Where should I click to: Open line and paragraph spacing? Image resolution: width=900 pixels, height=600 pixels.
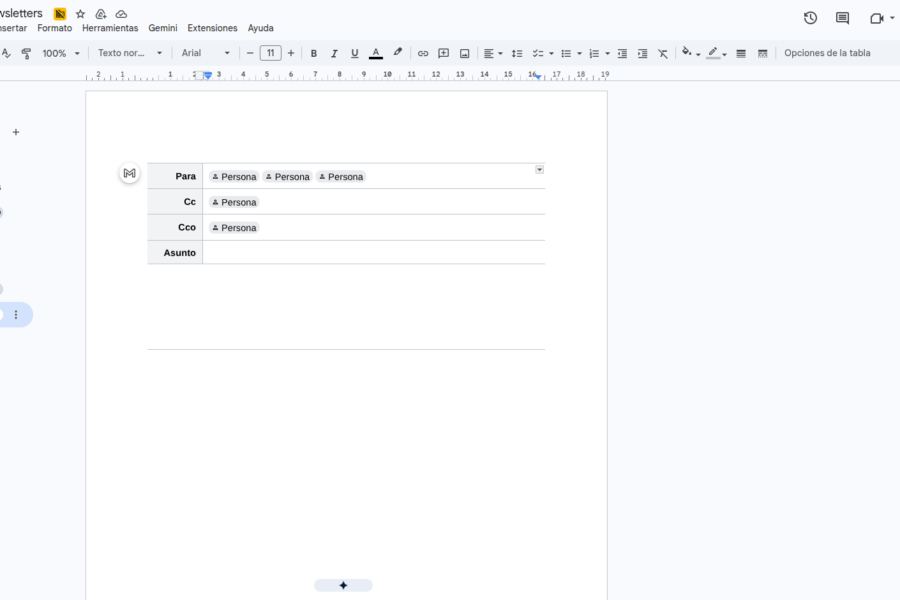click(x=517, y=53)
